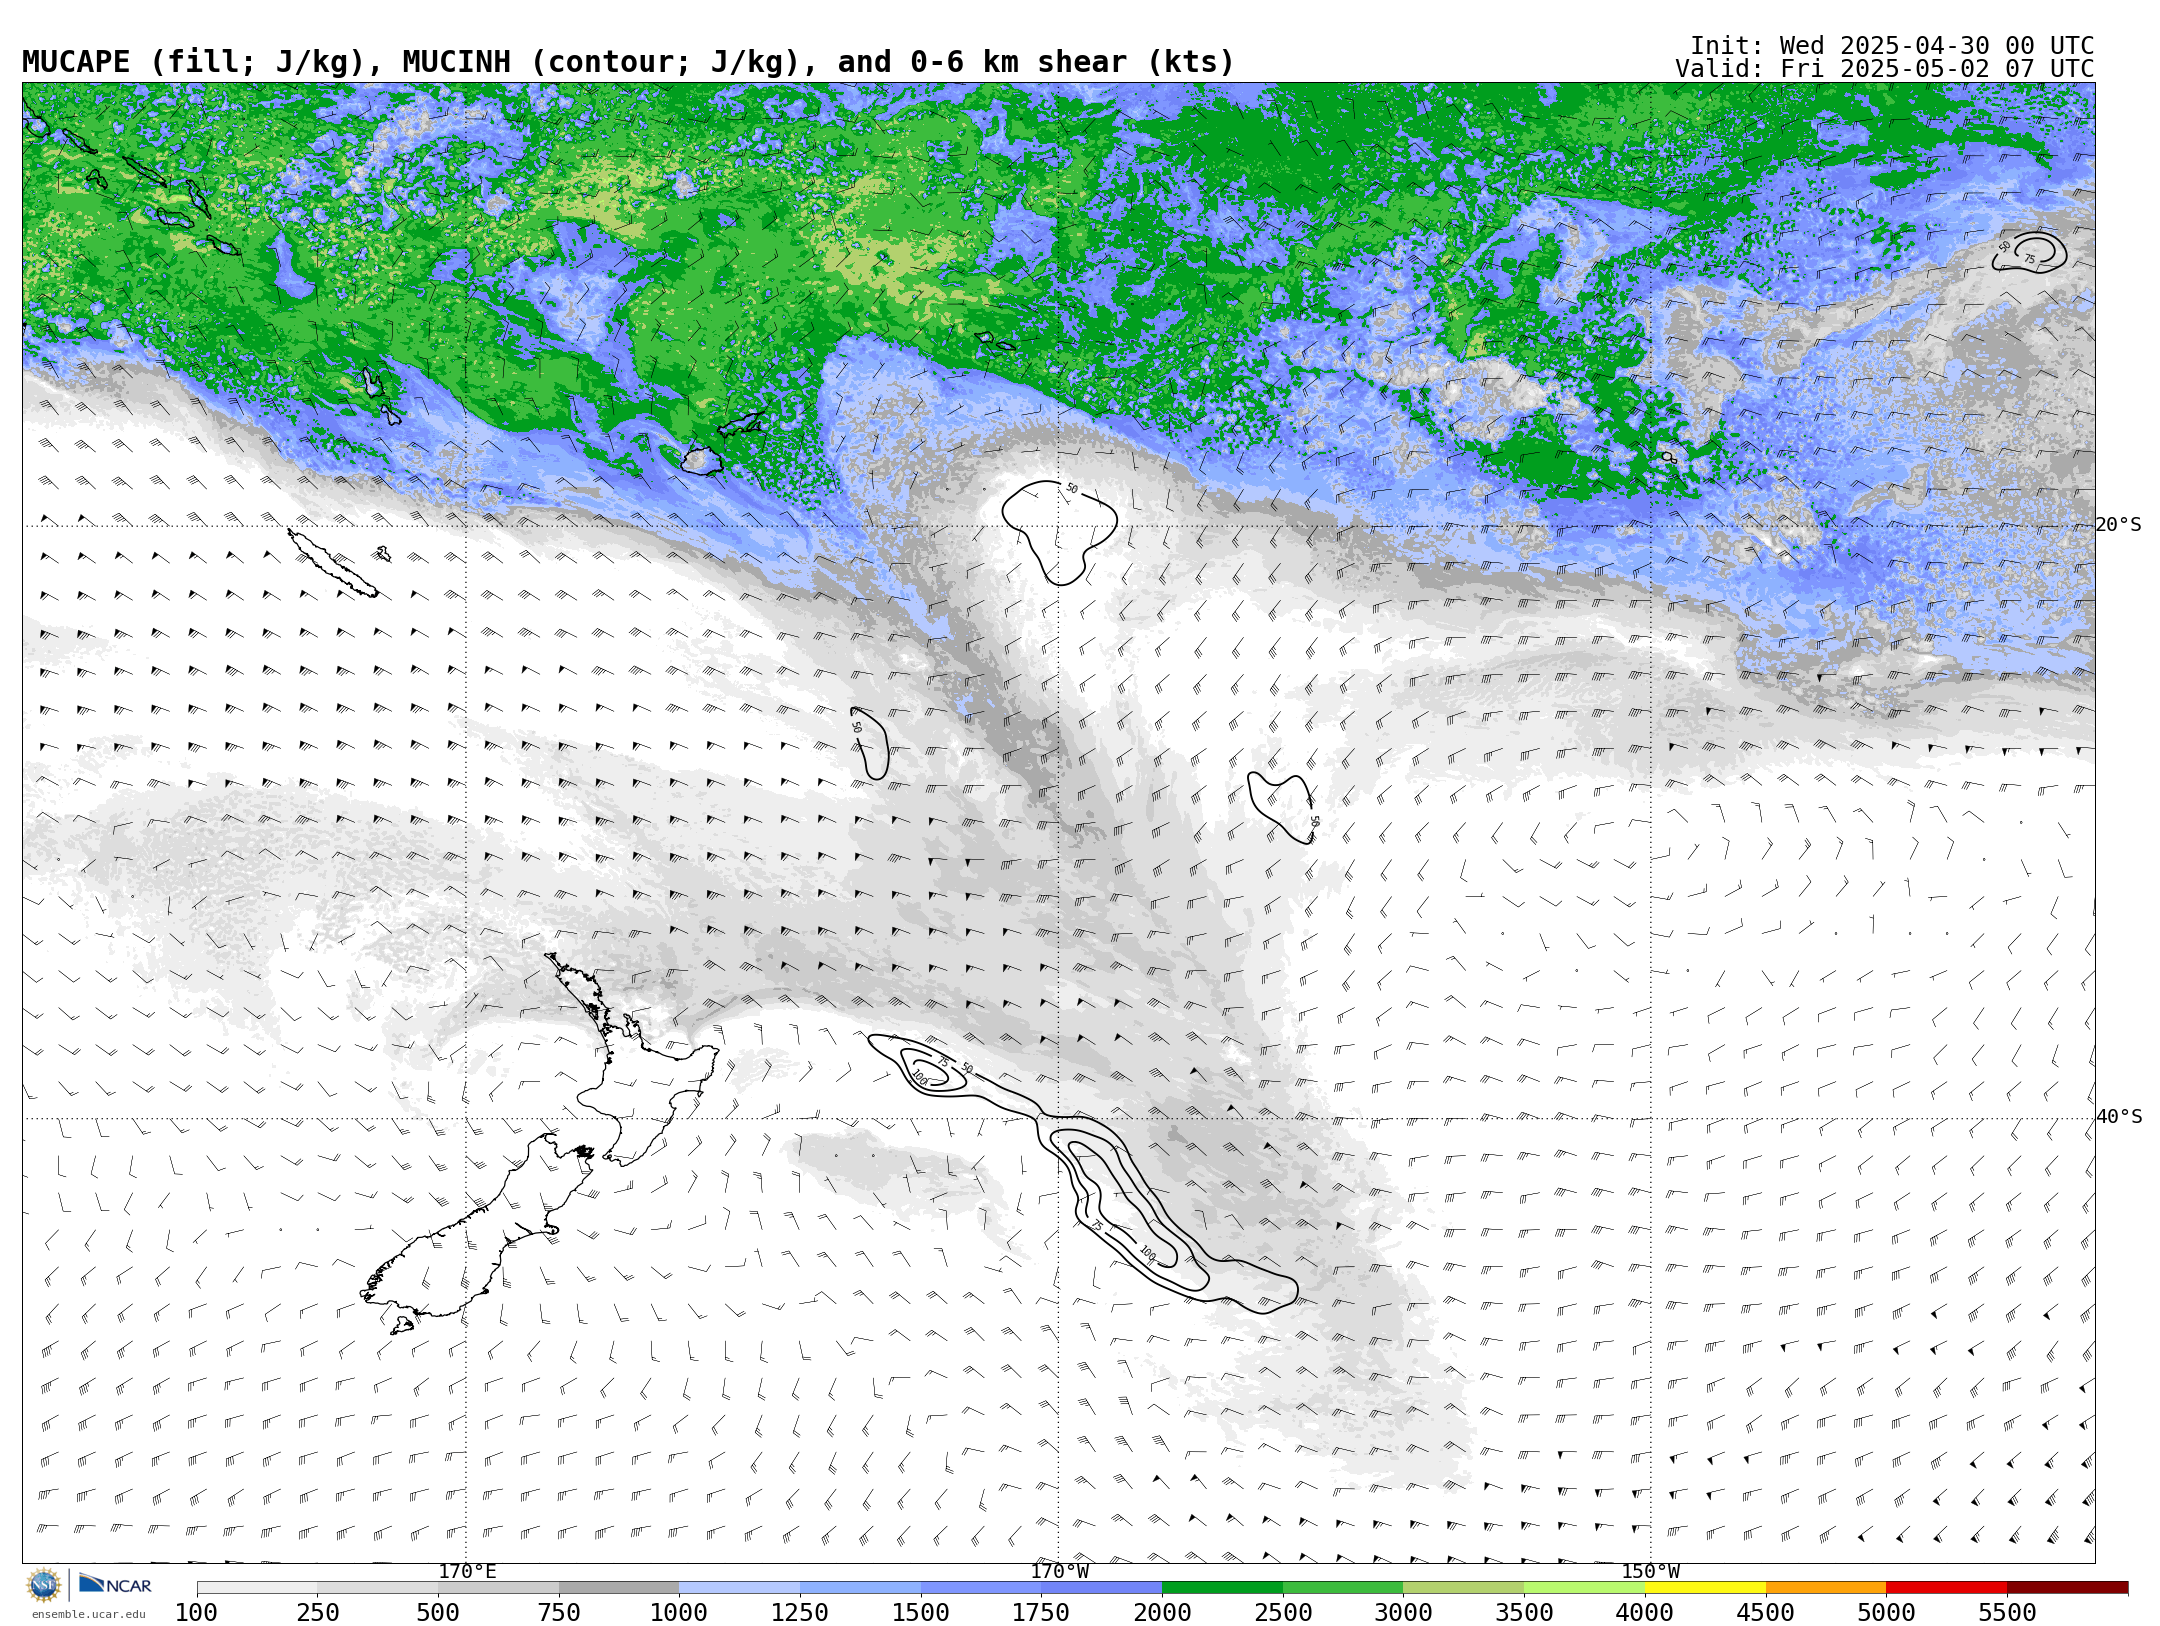Click the plot title starting with MUCAPE
This screenshot has width=2160, height=1626.
coord(628,63)
